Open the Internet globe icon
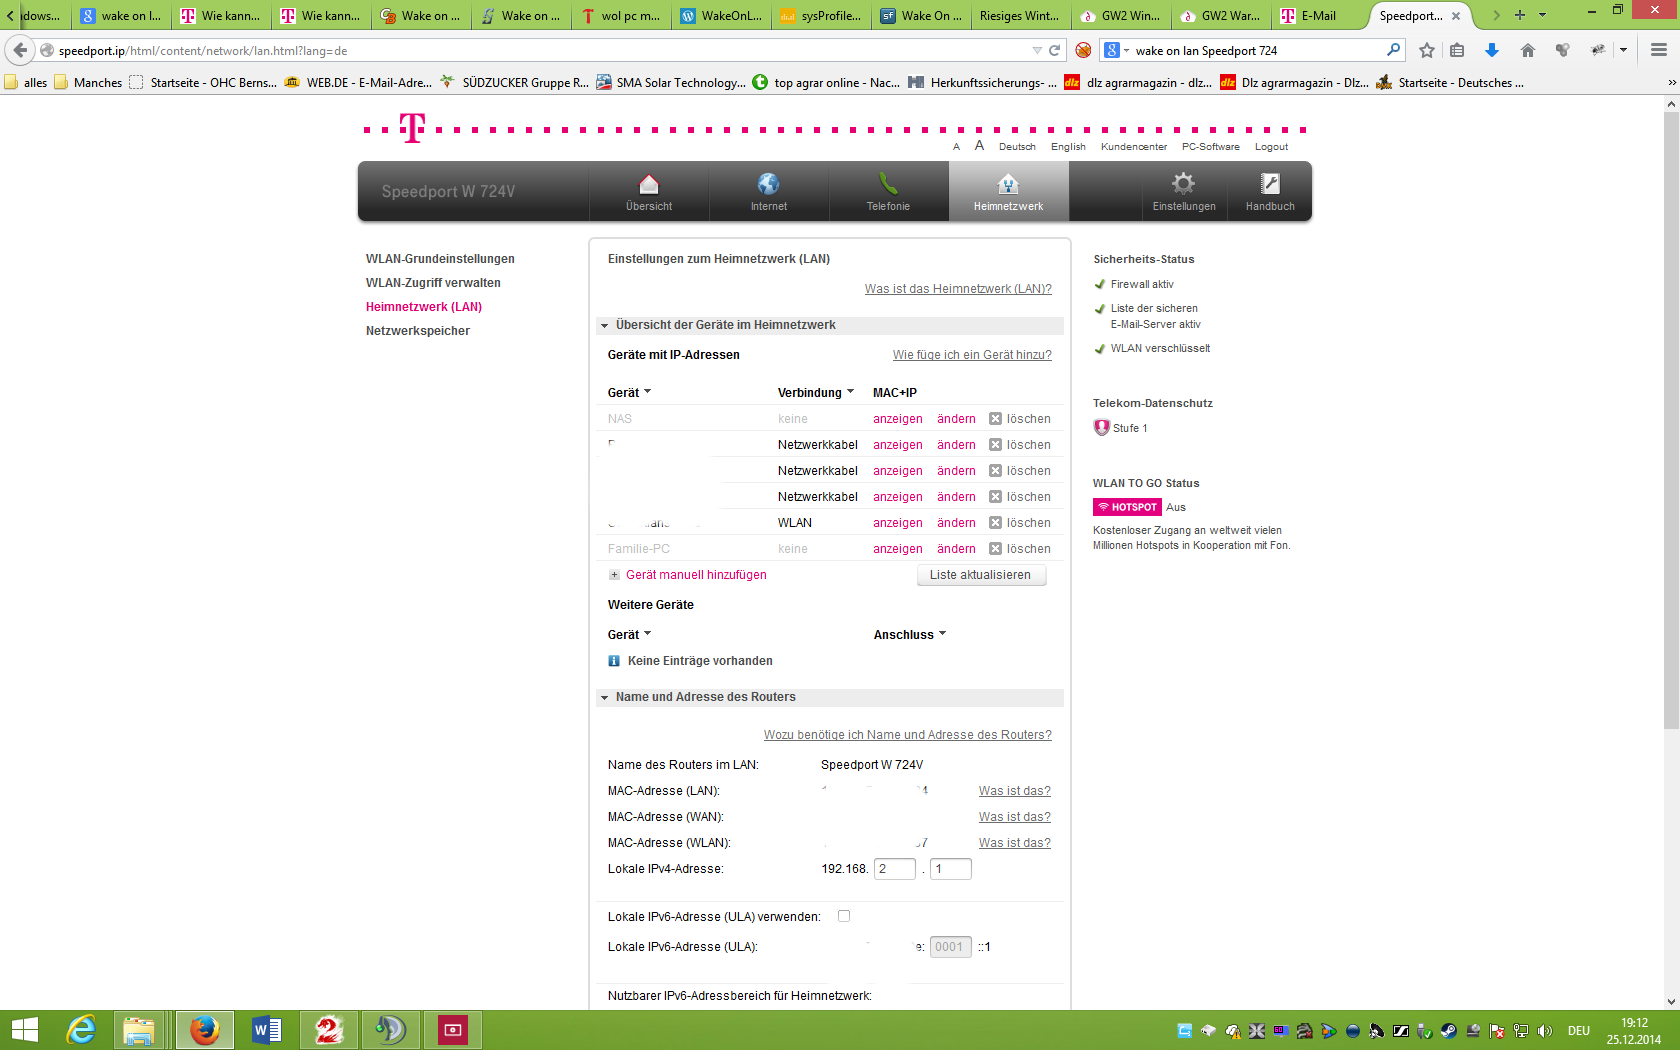 tap(768, 184)
